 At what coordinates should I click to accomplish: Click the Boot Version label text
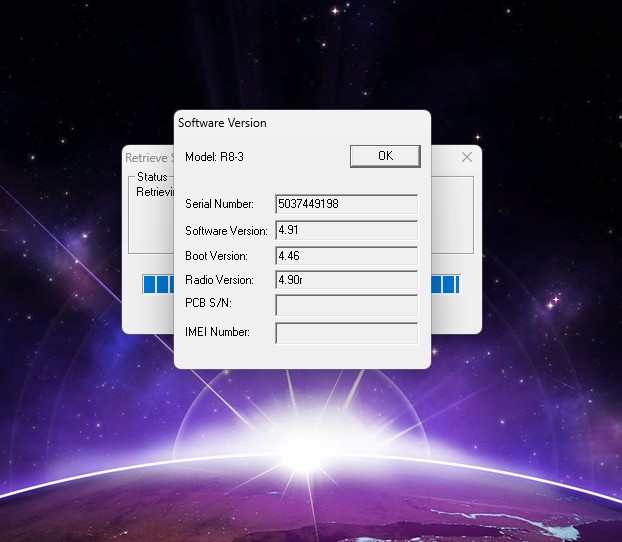(216, 256)
